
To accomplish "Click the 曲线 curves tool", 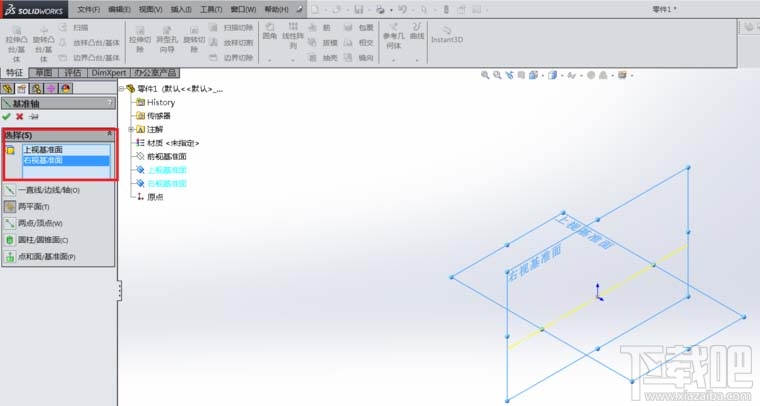I will point(417,31).
